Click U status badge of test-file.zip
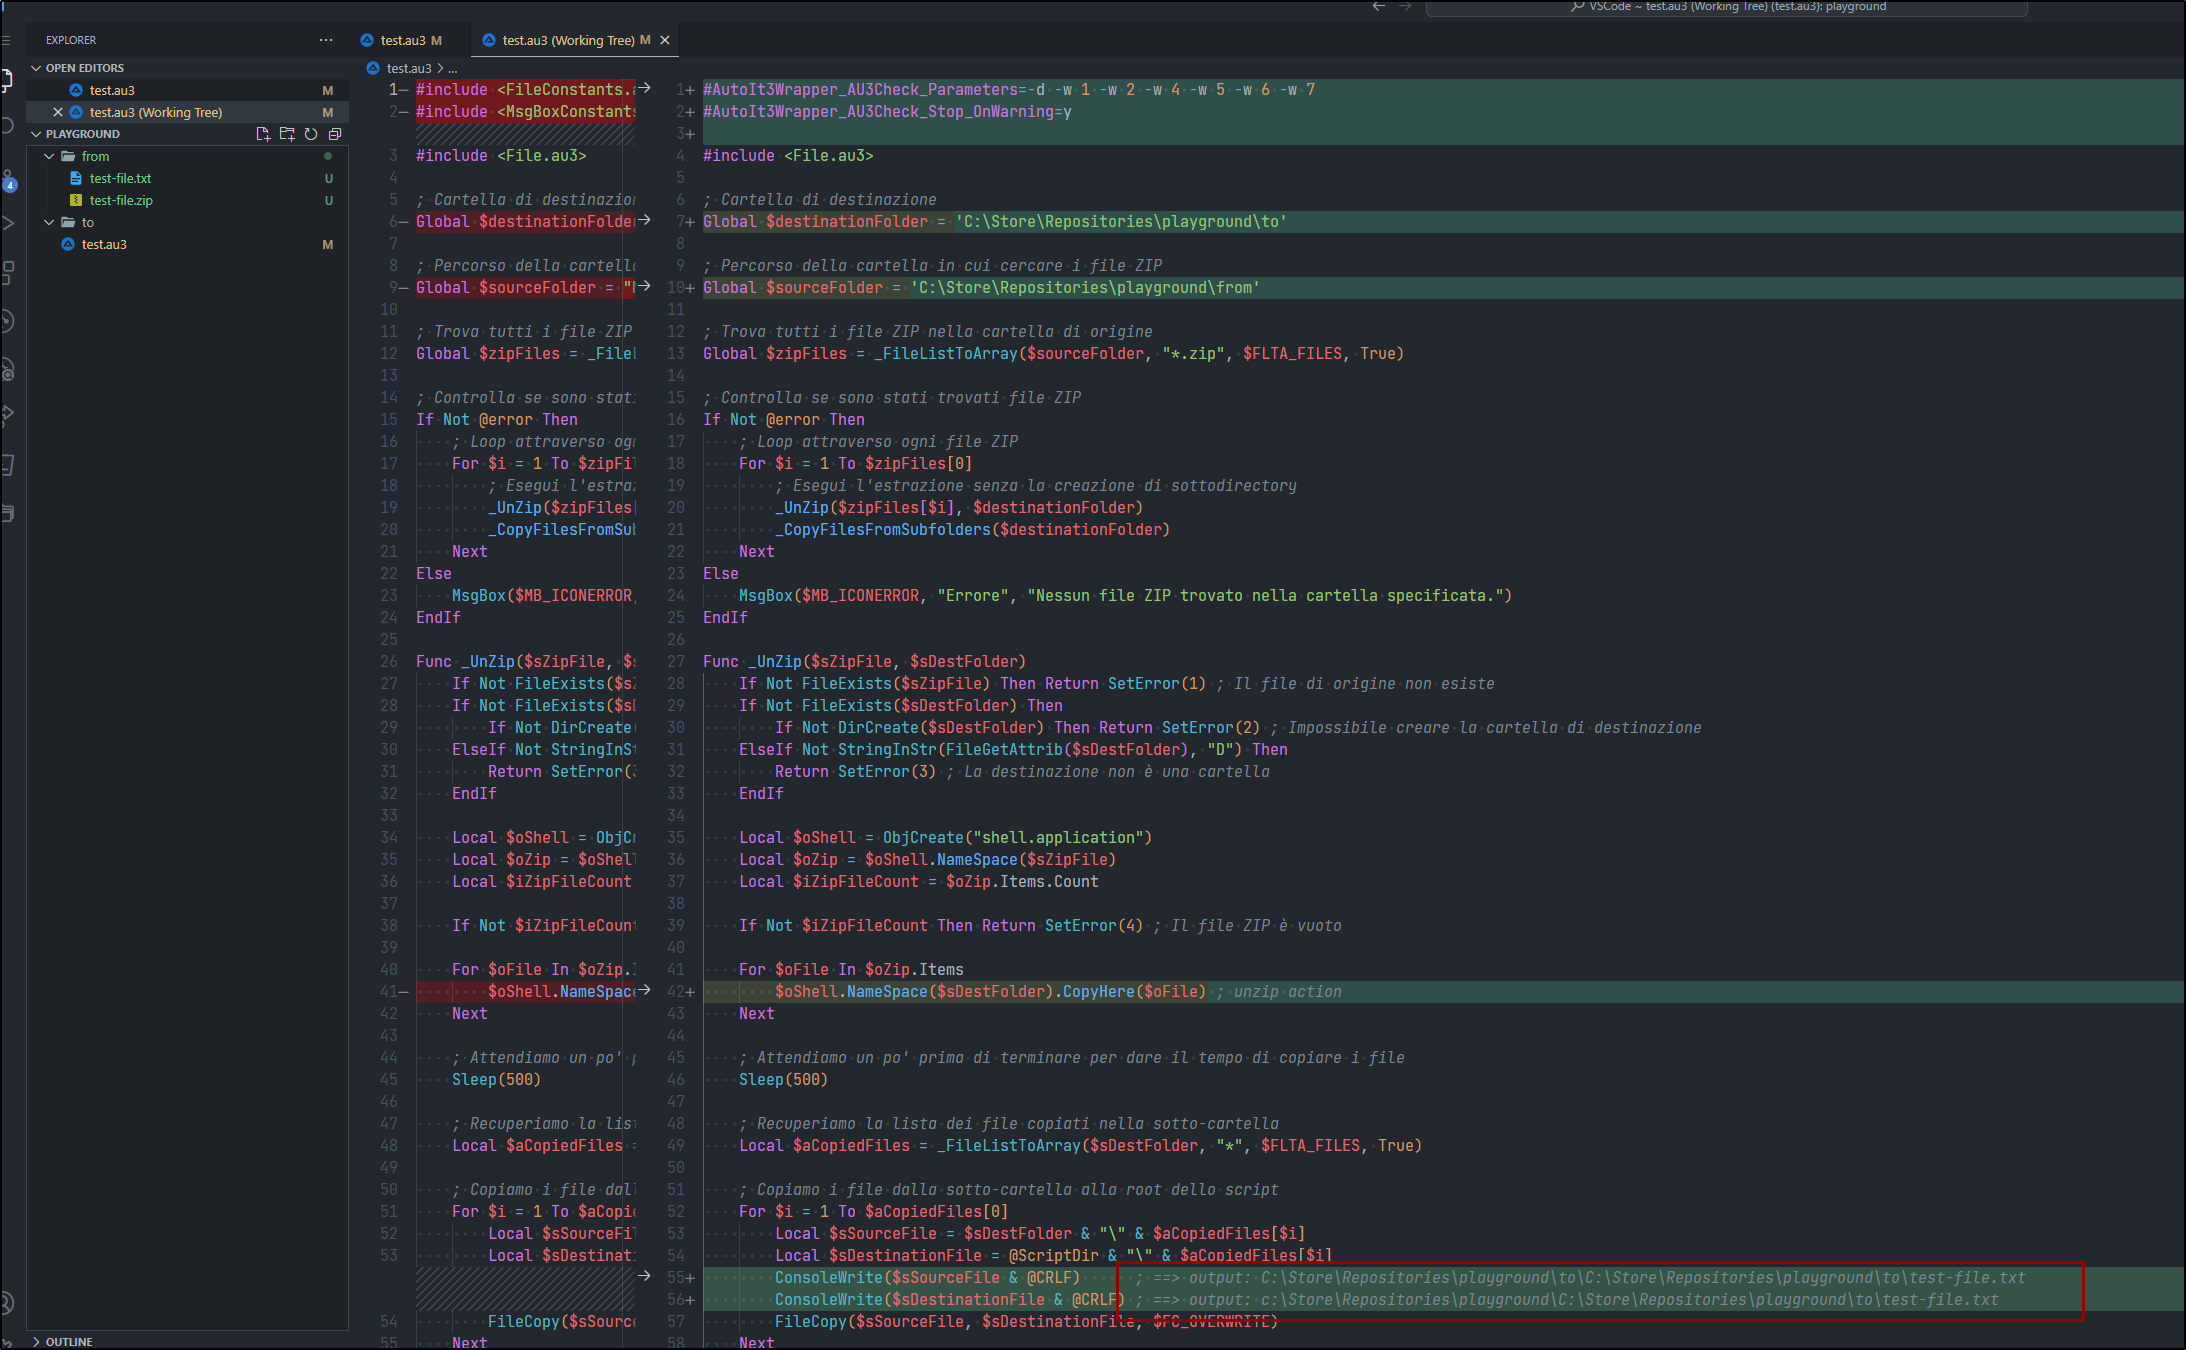Viewport: 2186px width, 1350px height. (328, 200)
